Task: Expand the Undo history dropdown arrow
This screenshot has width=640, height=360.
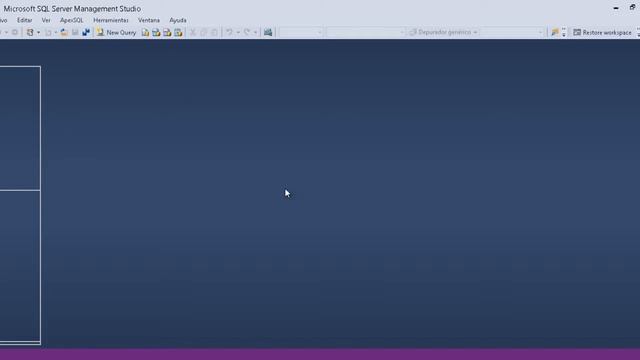Action: pos(238,32)
